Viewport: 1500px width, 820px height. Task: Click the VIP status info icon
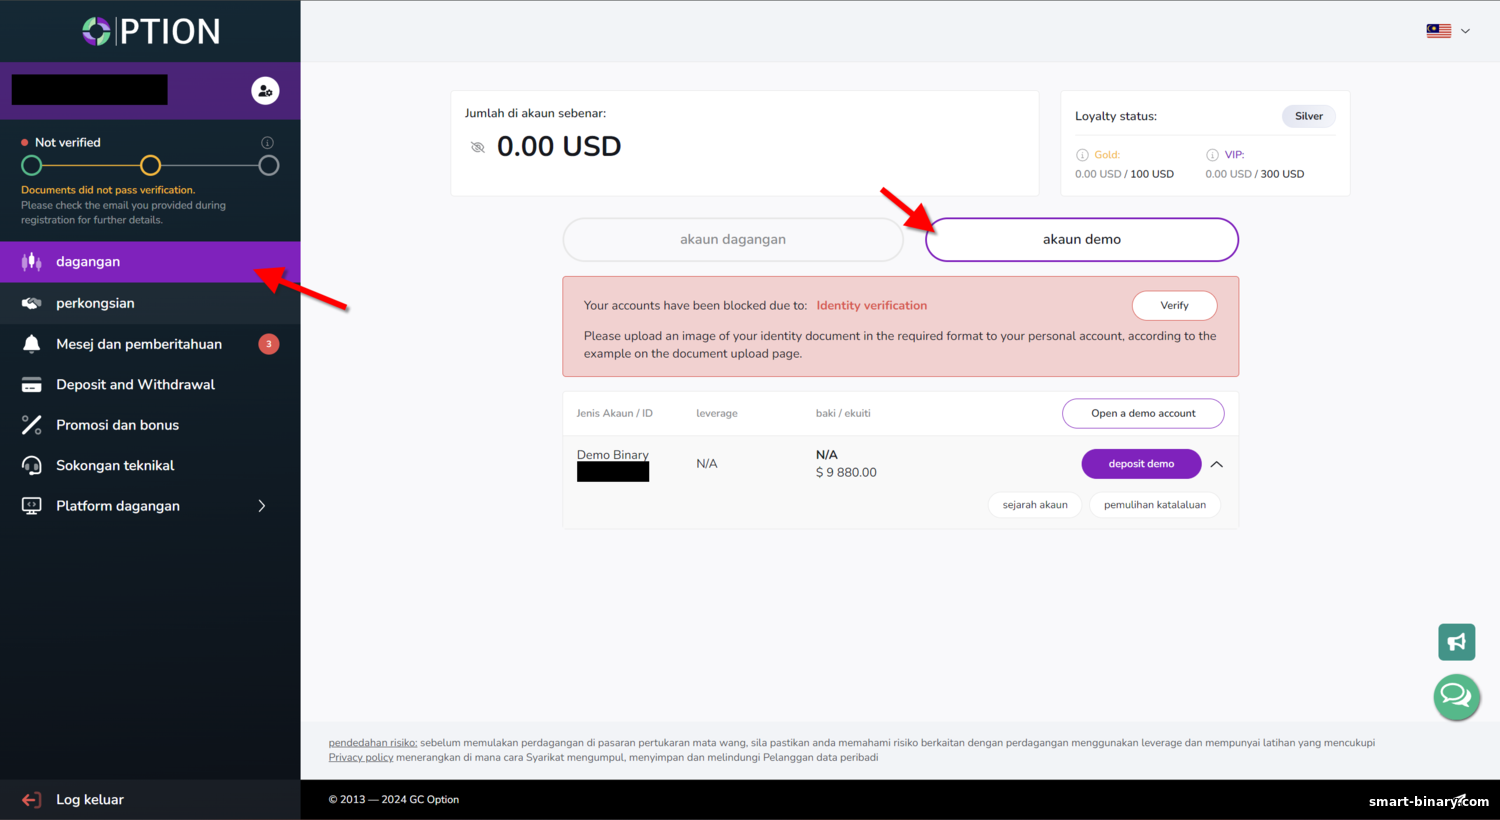(1212, 155)
